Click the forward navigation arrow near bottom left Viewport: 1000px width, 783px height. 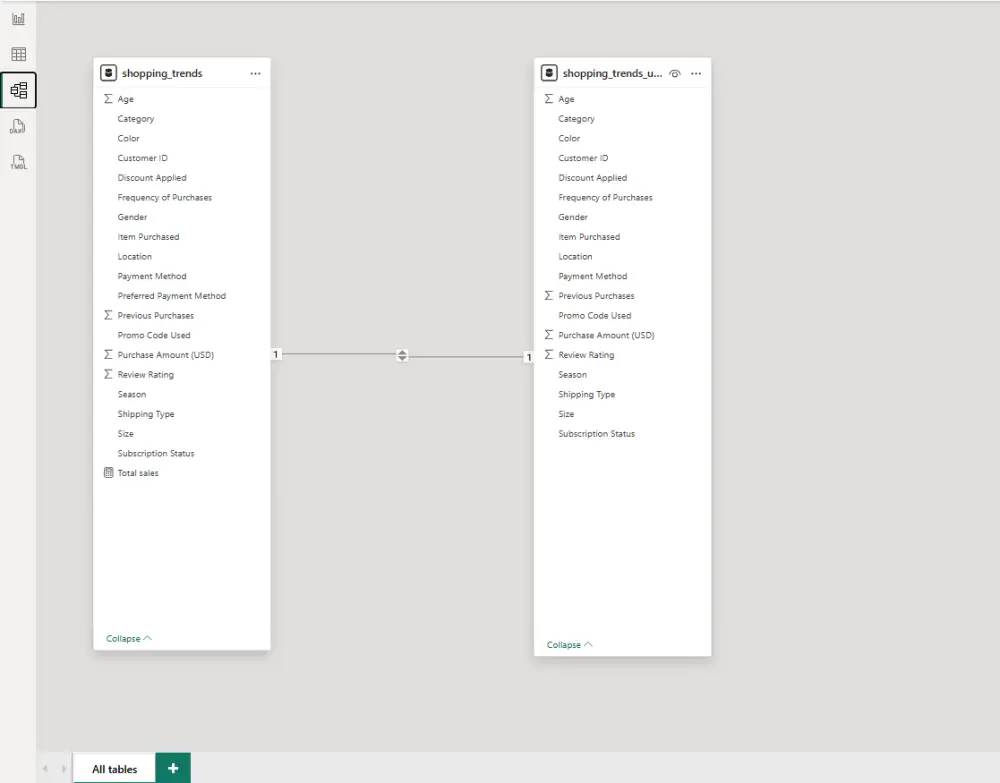click(x=59, y=768)
